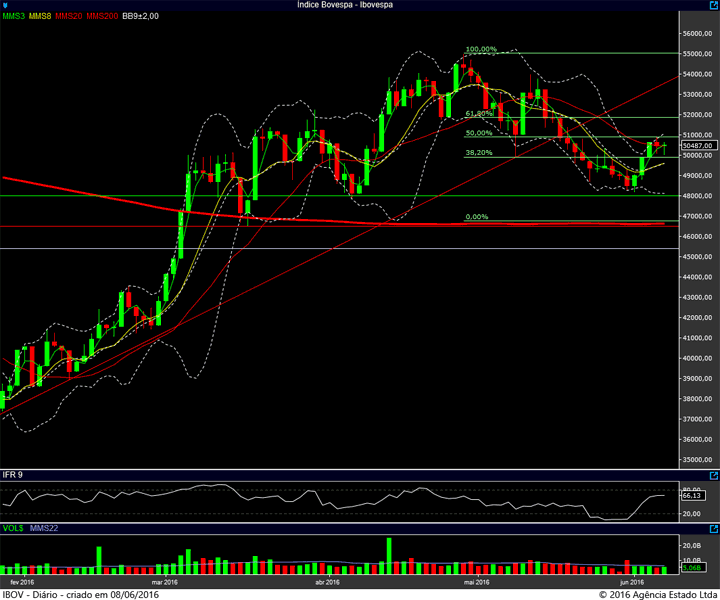Click the current price tag 50487,00
Image resolution: width=720 pixels, height=600 pixels.
[x=698, y=146]
